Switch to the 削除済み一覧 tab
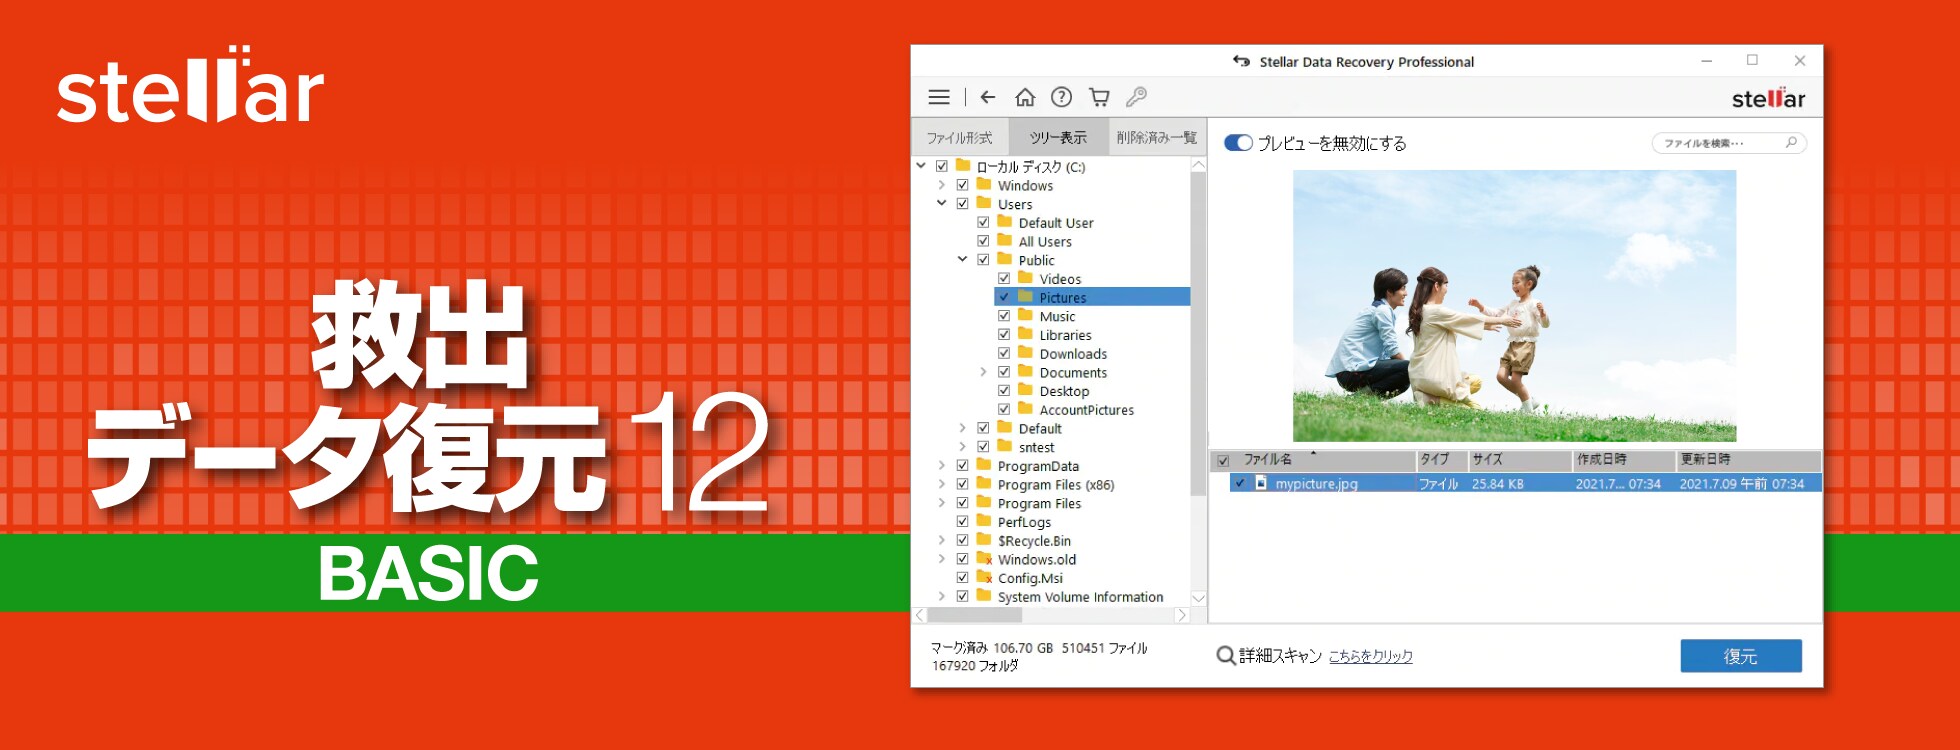This screenshot has height=750, width=1960. [1156, 137]
